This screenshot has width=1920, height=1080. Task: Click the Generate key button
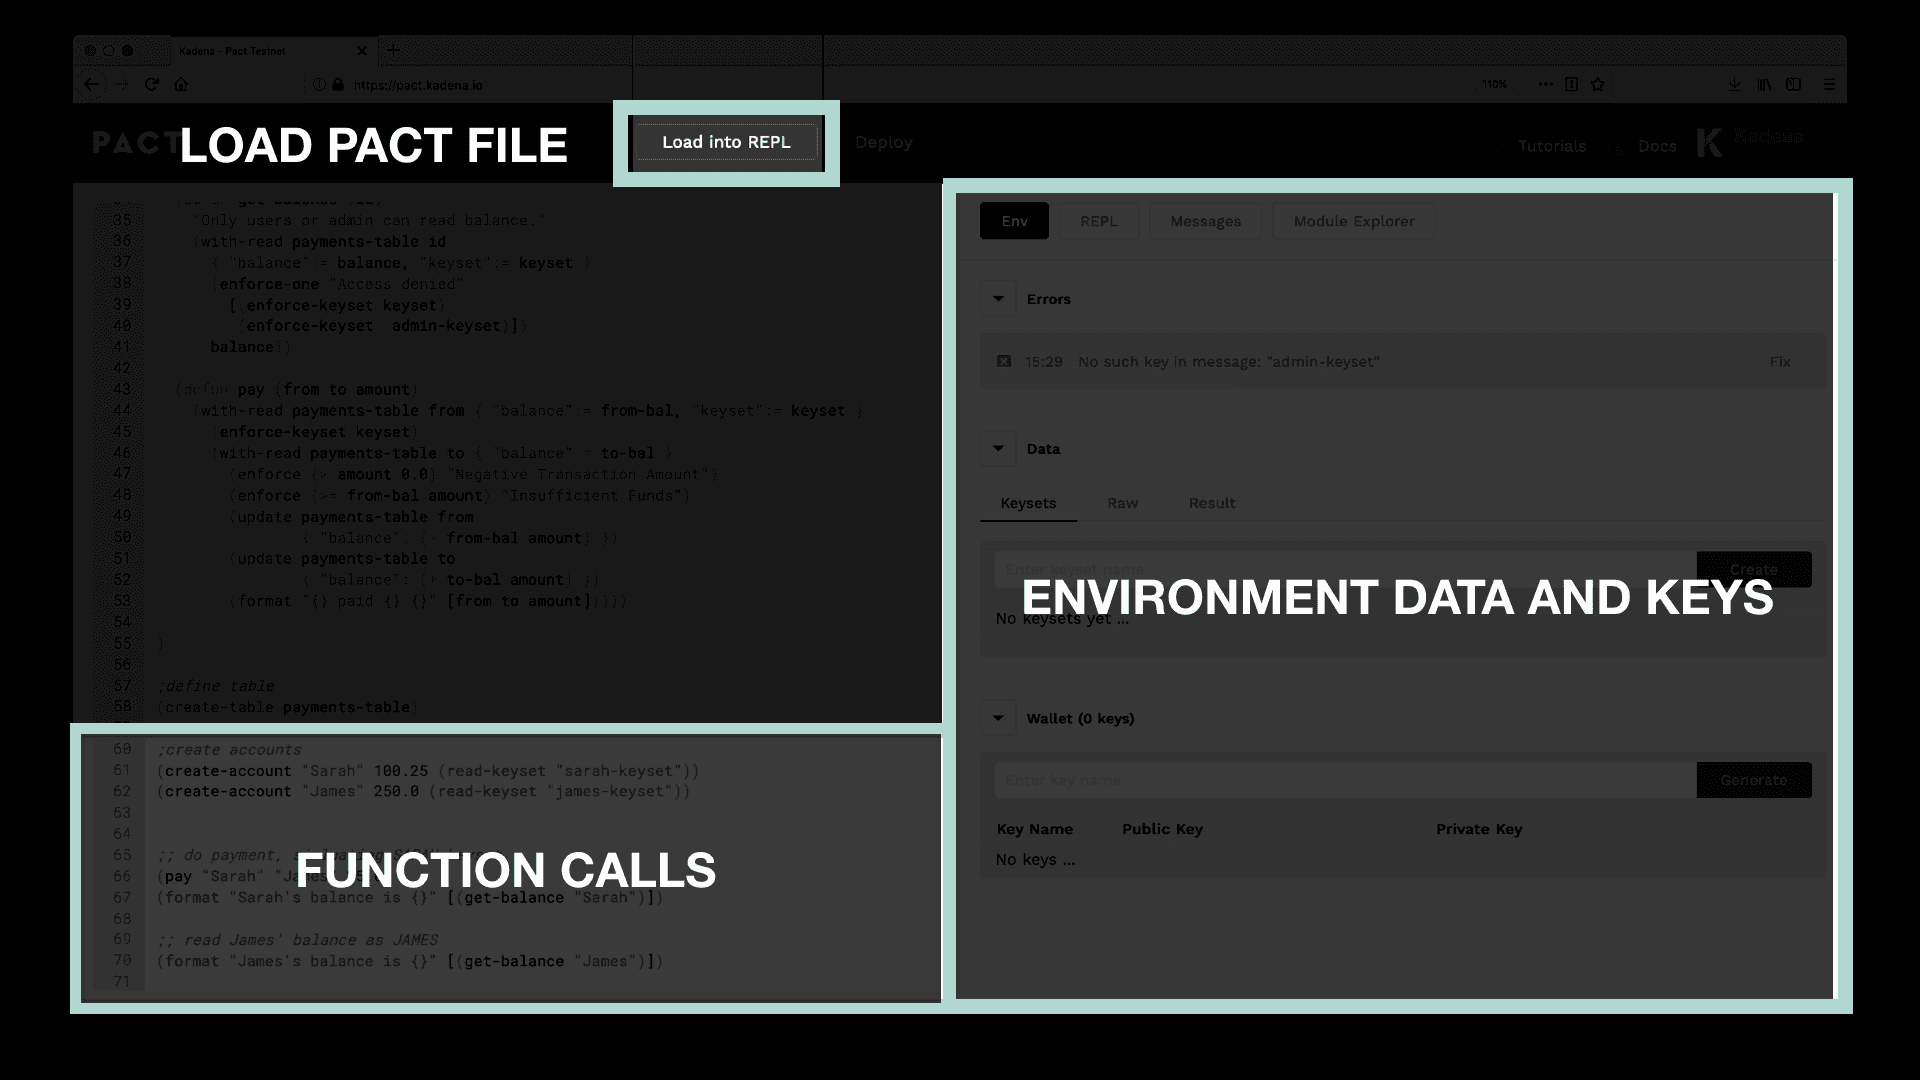[1754, 780]
